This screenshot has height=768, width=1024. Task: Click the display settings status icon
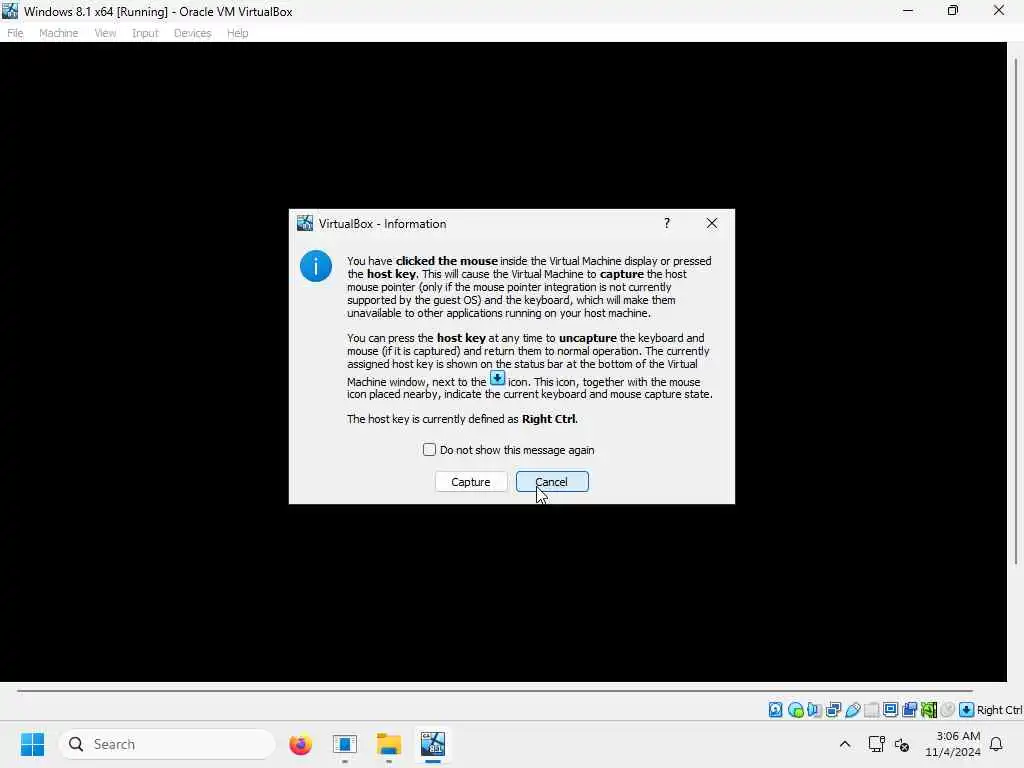click(x=890, y=710)
